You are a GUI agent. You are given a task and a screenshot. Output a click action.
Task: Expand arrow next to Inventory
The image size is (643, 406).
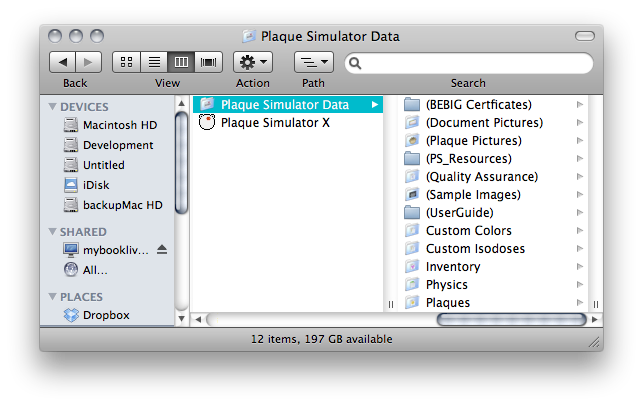point(580,267)
